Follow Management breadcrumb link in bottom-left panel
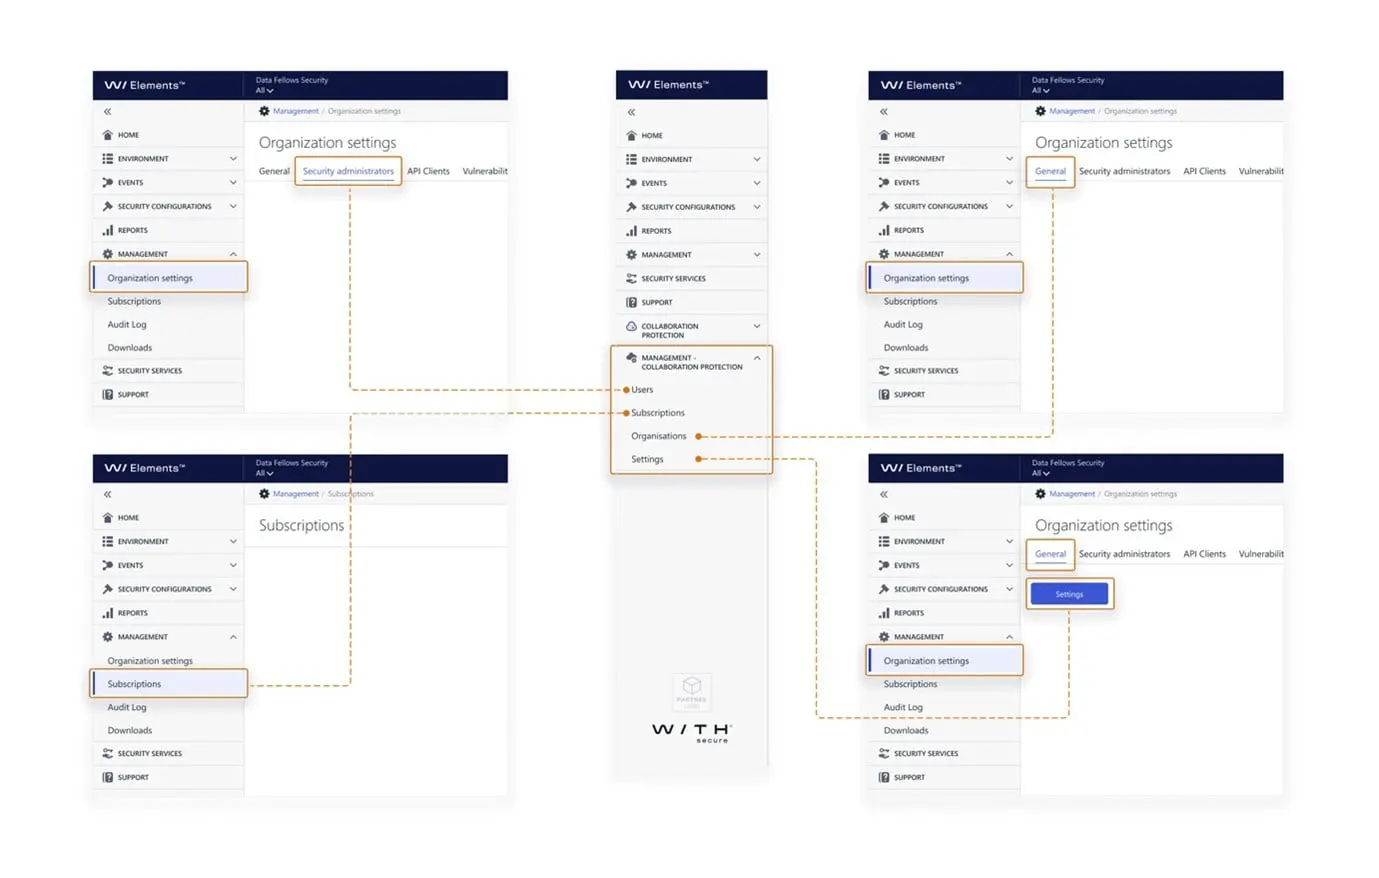1379x878 pixels. [x=296, y=494]
